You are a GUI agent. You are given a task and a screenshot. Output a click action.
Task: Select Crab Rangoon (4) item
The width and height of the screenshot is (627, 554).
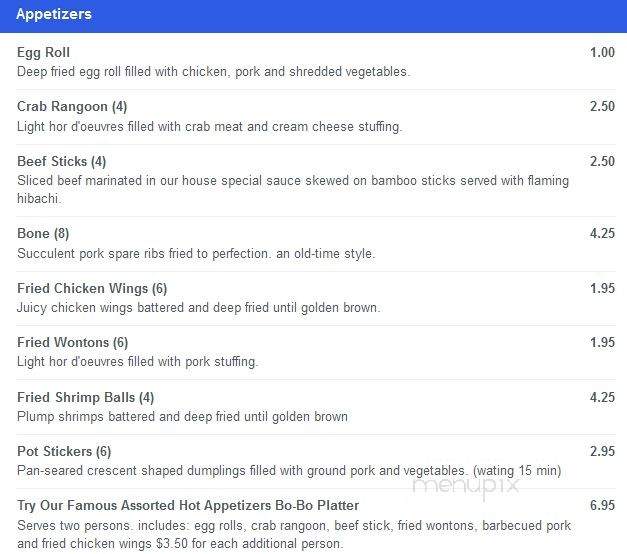pyautogui.click(x=72, y=107)
